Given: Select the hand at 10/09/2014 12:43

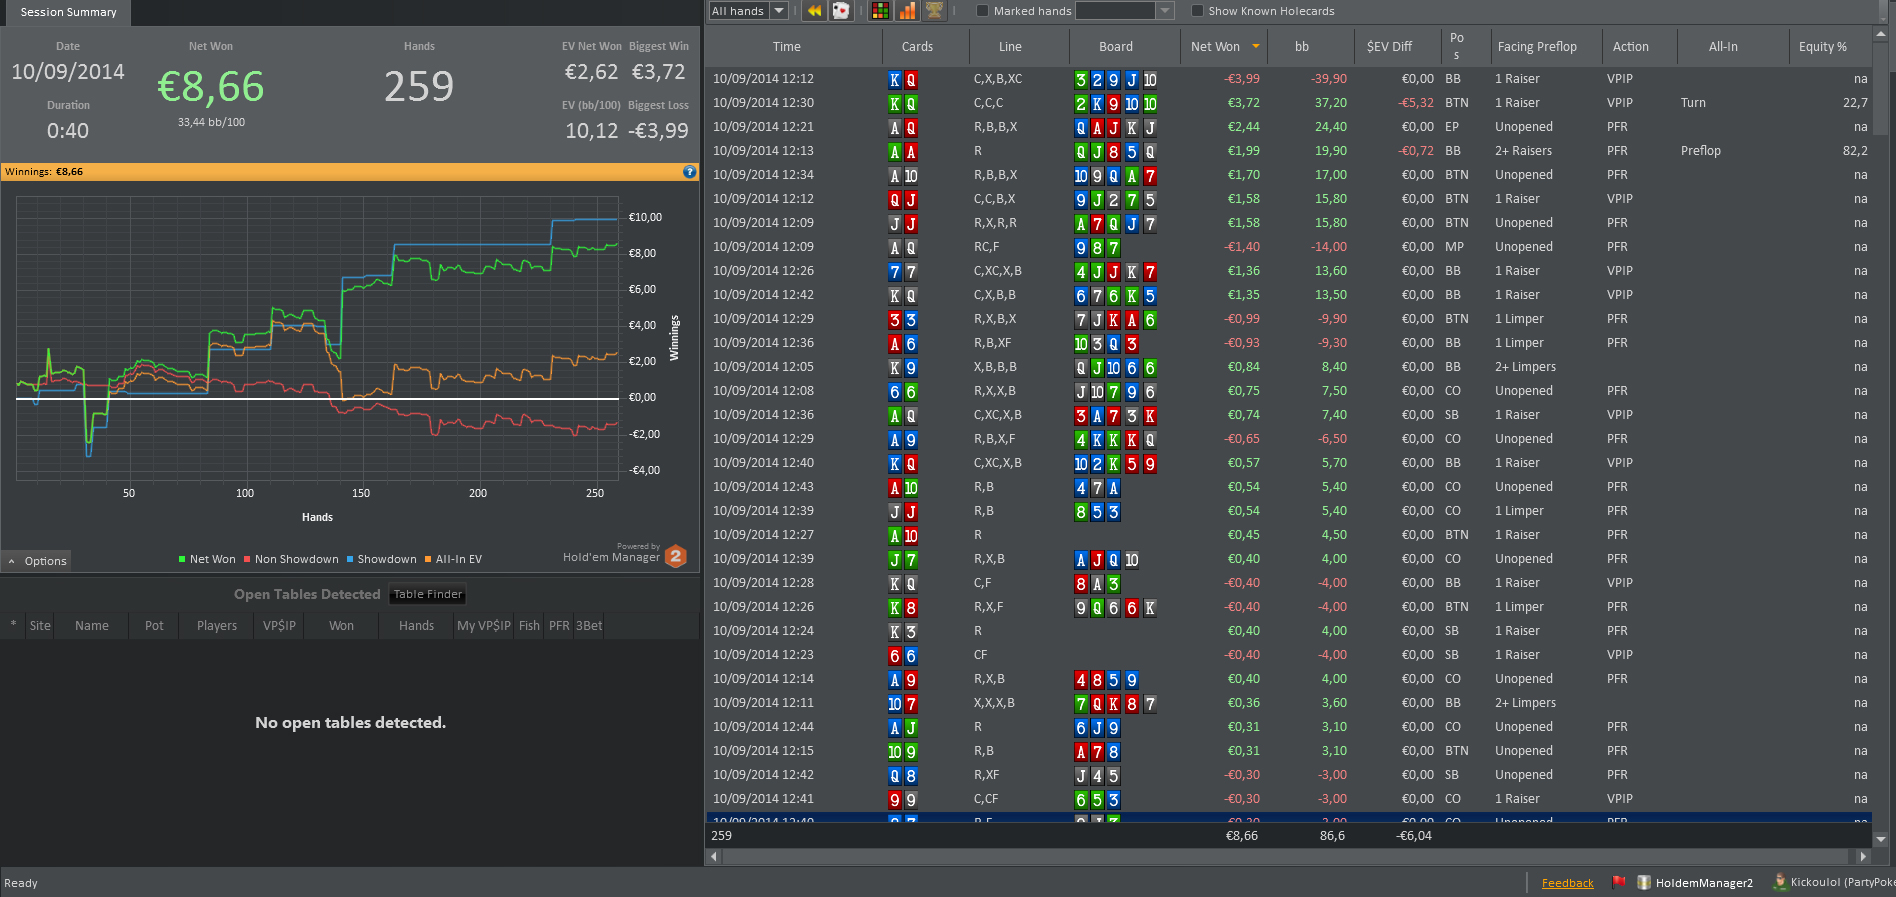Looking at the screenshot, I should [x=1289, y=487].
